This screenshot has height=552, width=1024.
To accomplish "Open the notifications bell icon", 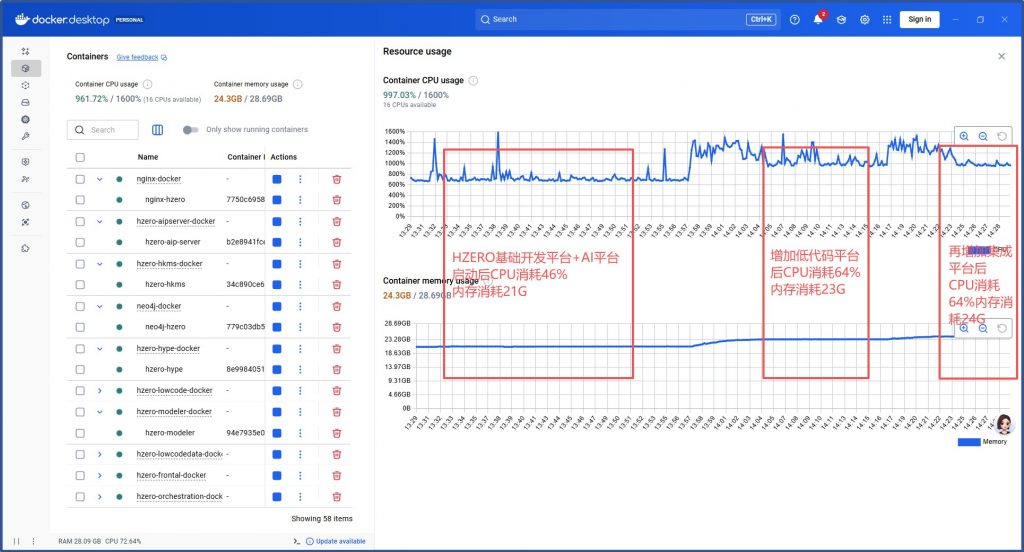I will [x=817, y=19].
